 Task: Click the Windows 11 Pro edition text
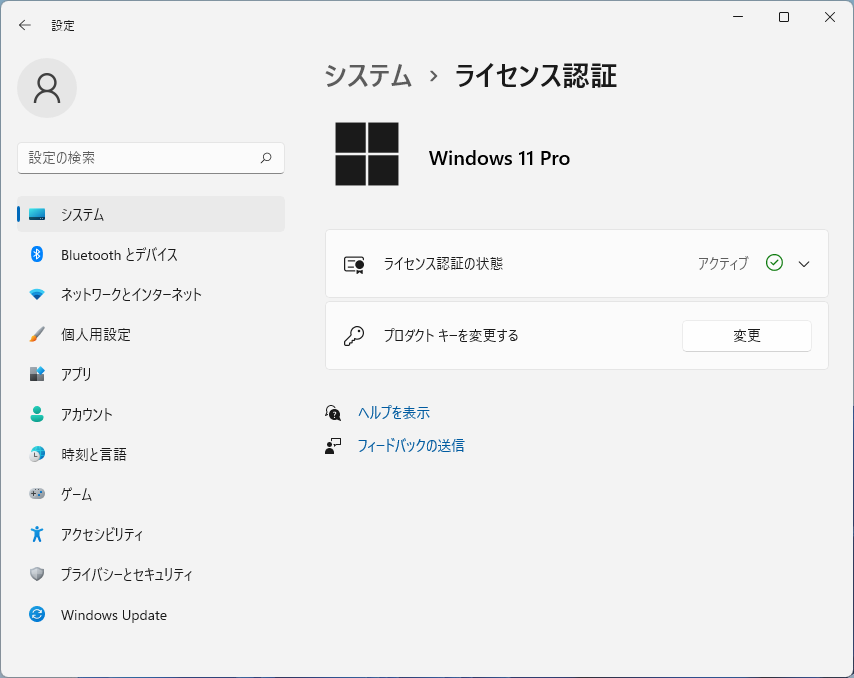[499, 158]
